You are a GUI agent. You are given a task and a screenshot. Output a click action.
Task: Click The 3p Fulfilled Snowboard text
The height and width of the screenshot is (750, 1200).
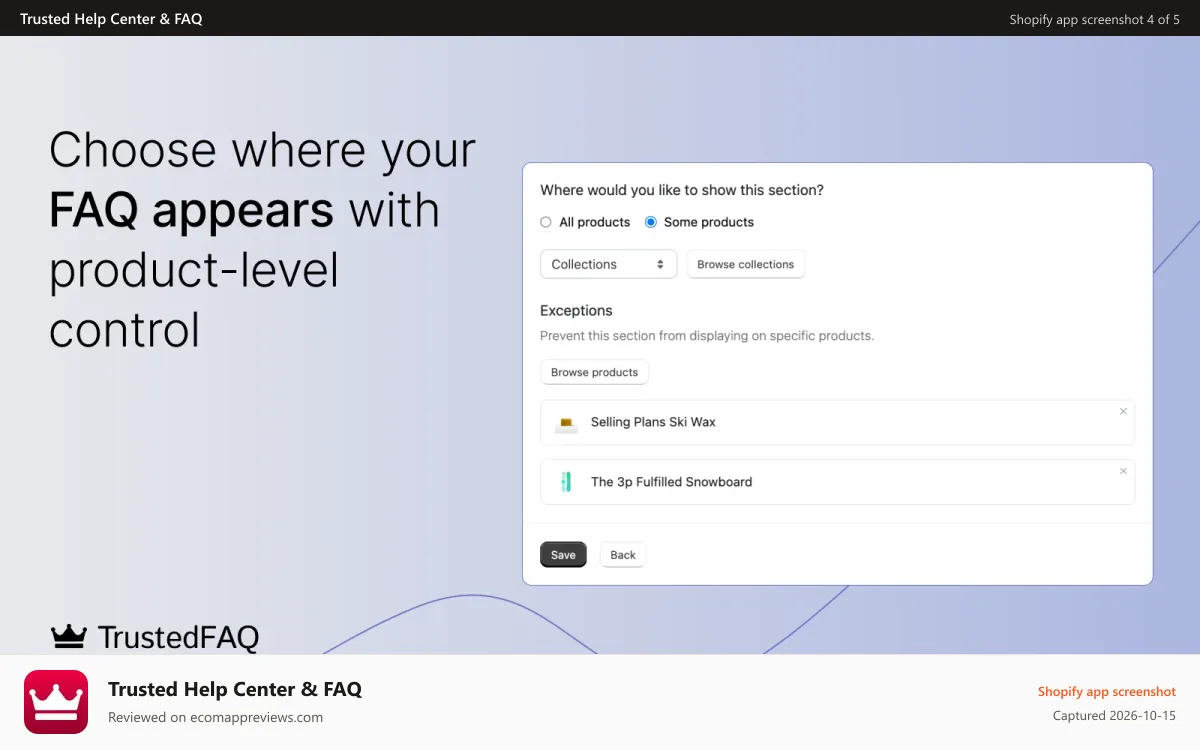click(671, 482)
